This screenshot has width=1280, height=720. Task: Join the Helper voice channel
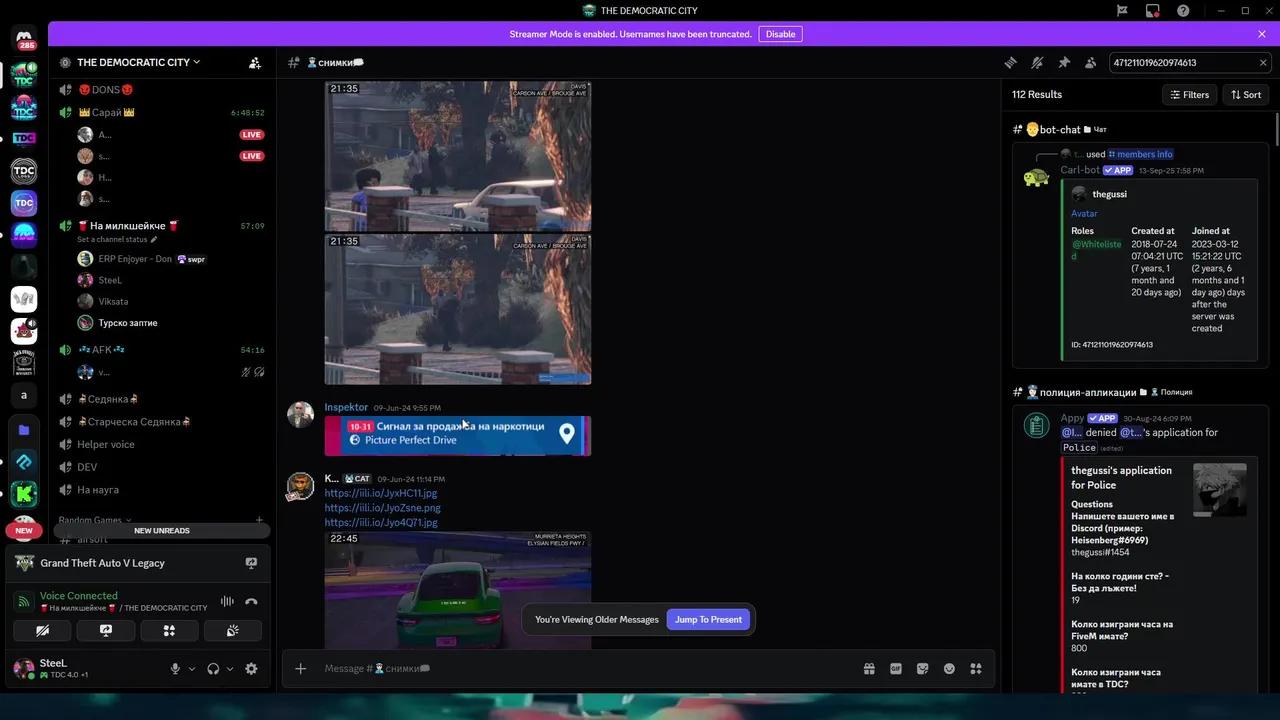point(160,444)
